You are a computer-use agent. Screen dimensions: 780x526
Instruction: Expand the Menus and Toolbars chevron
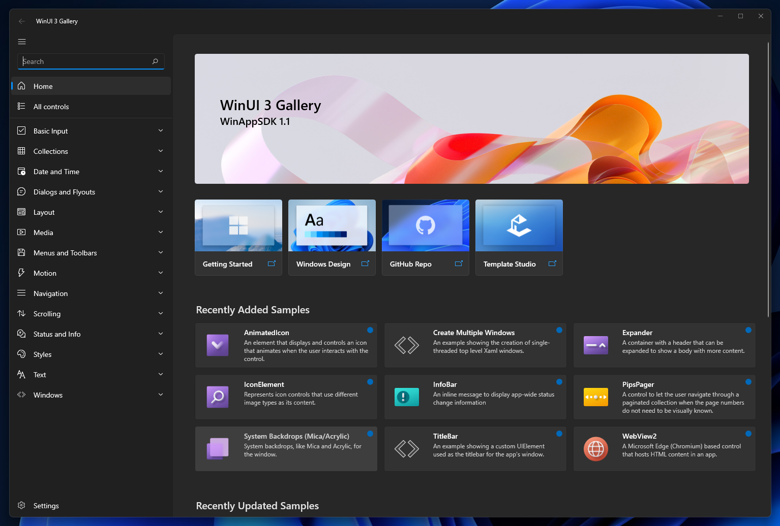161,252
